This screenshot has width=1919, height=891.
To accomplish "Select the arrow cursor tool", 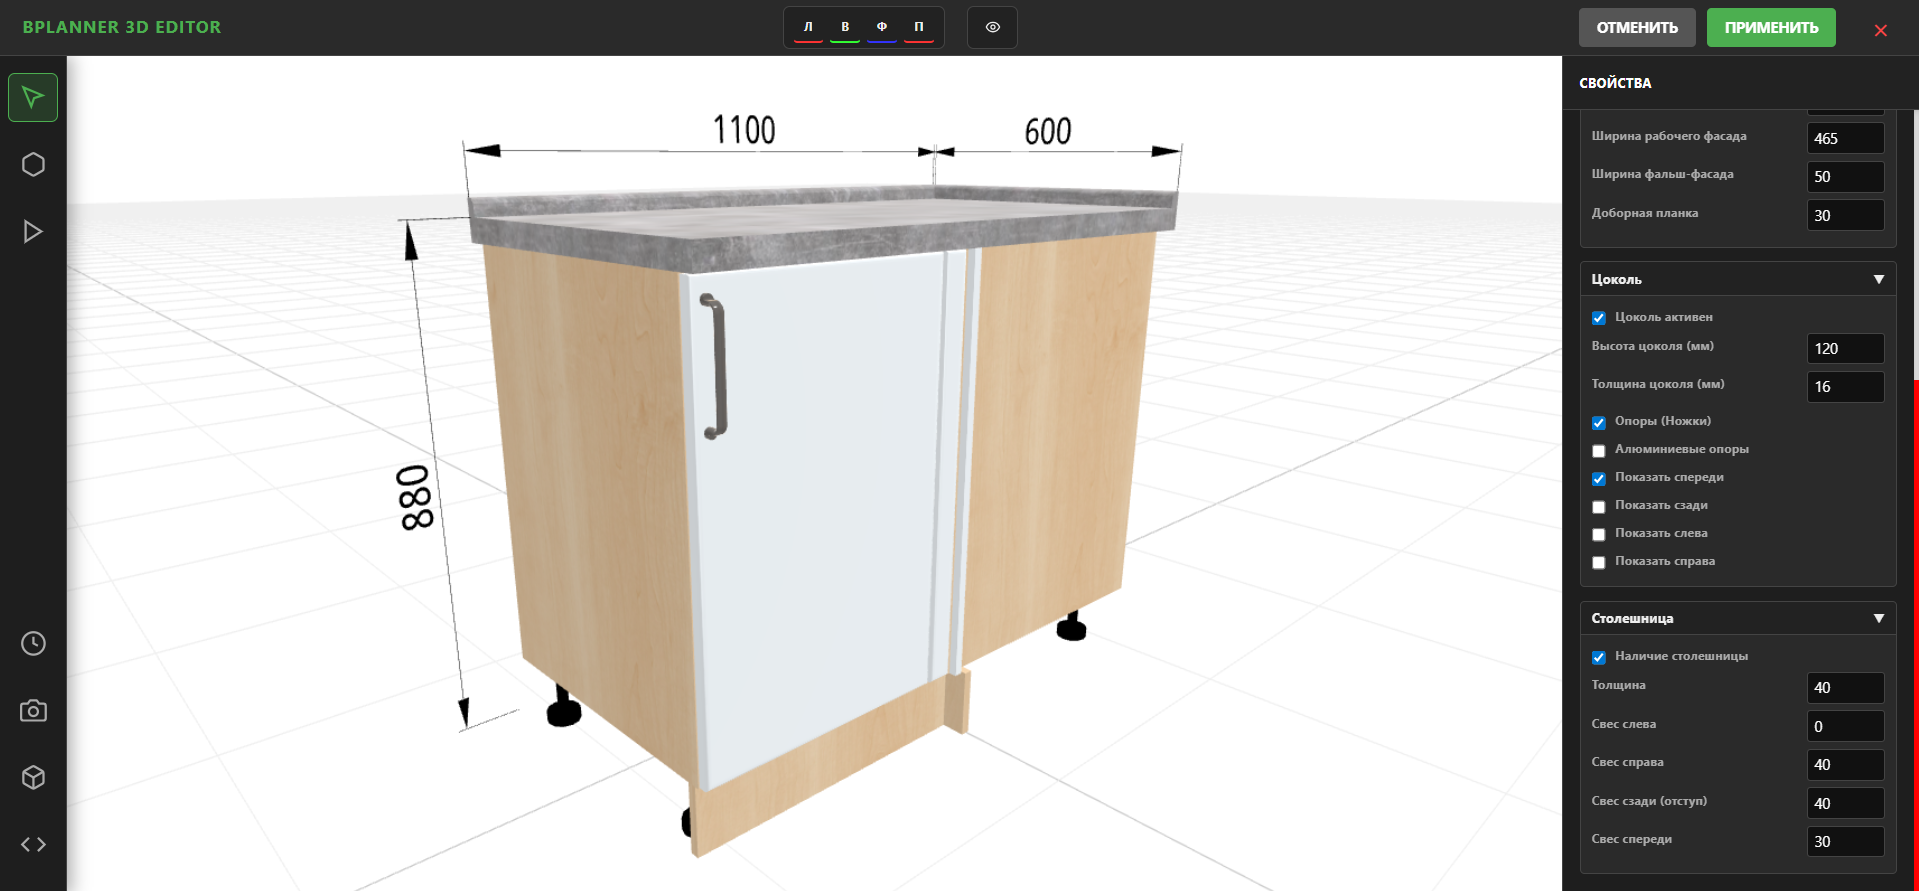I will pyautogui.click(x=33, y=98).
